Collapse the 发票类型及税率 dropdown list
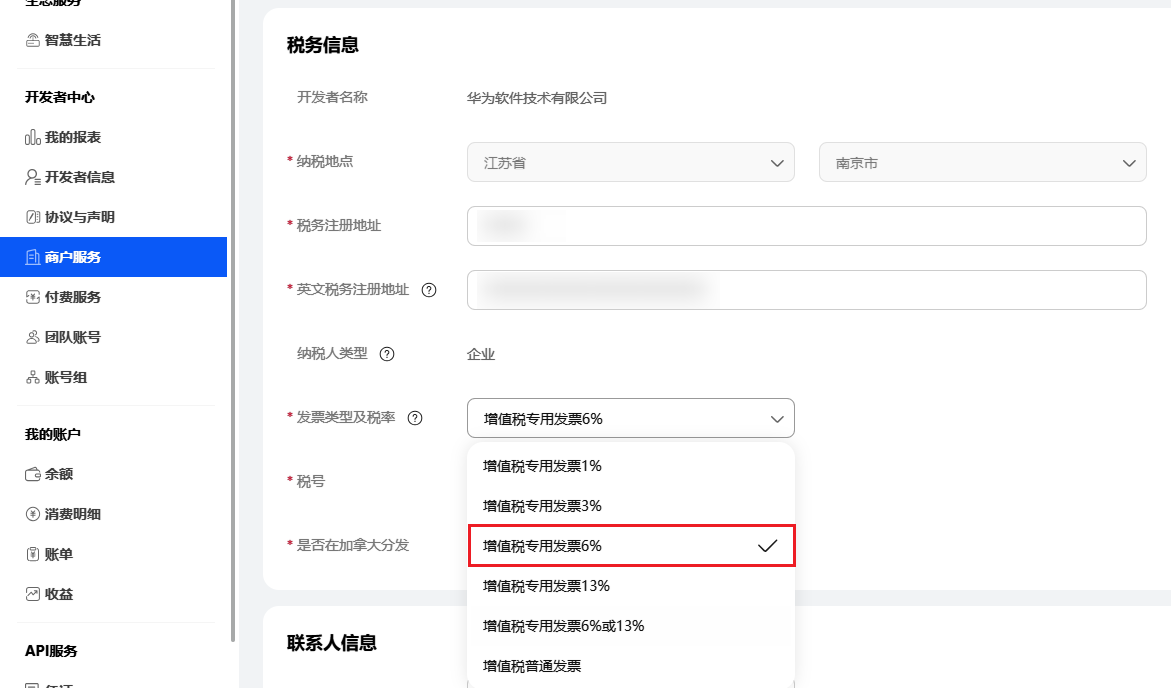 click(777, 418)
